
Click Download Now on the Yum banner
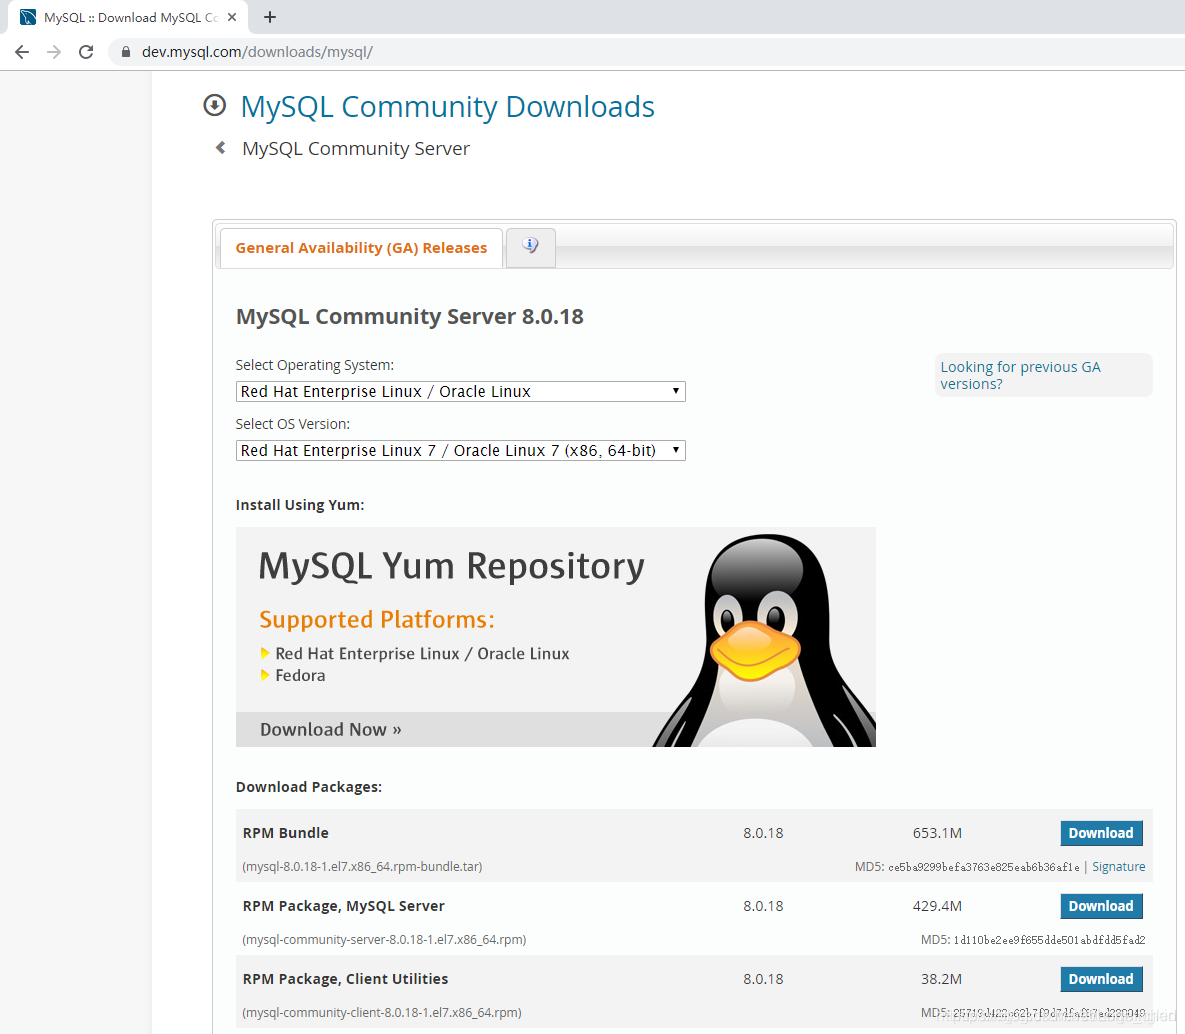tap(331, 729)
